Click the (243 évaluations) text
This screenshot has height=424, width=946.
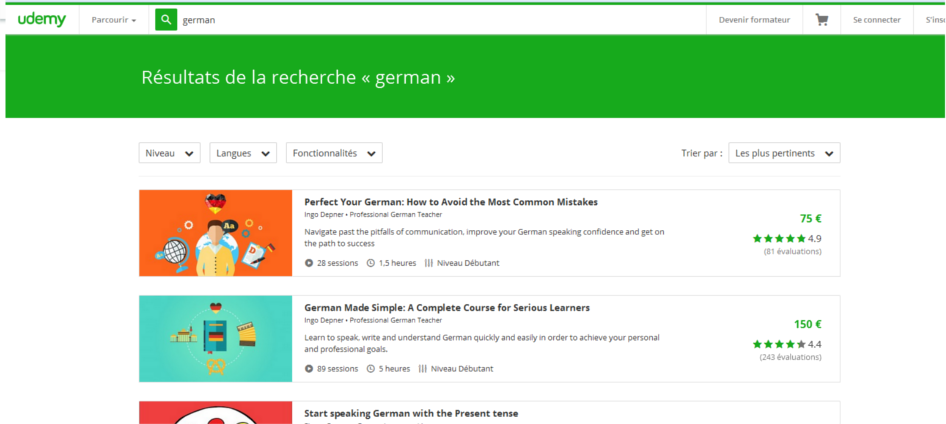[x=790, y=357]
